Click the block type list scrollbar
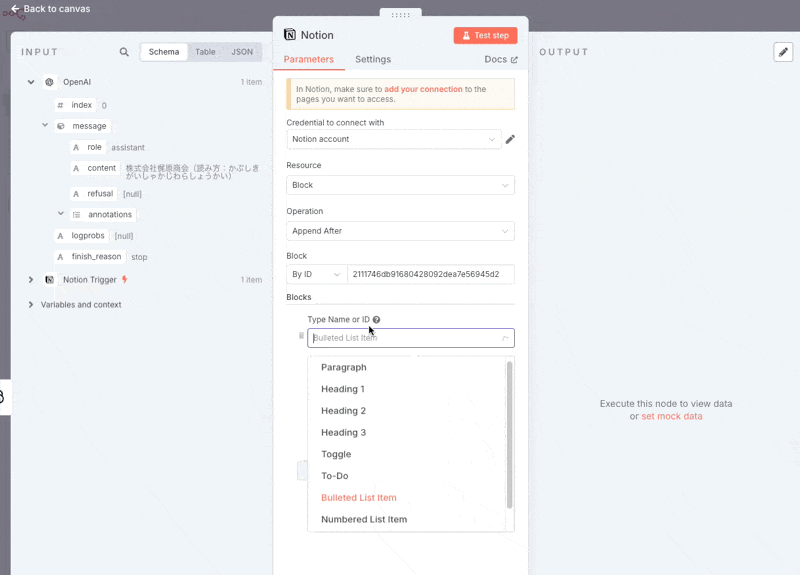Viewport: 800px width, 575px height. (509, 435)
